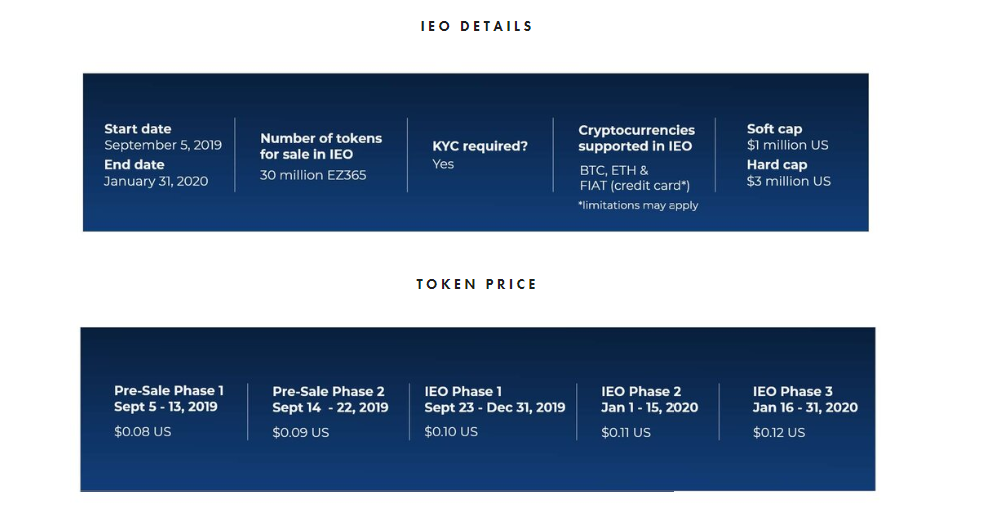The image size is (983, 509).
Task: Click the Hard cap $3 million value
Action: pyautogui.click(x=789, y=182)
